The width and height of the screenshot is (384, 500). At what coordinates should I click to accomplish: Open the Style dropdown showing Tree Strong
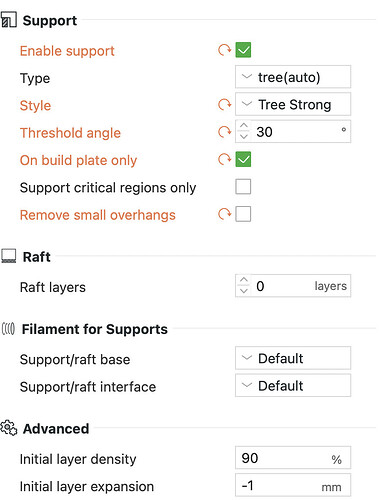point(293,104)
